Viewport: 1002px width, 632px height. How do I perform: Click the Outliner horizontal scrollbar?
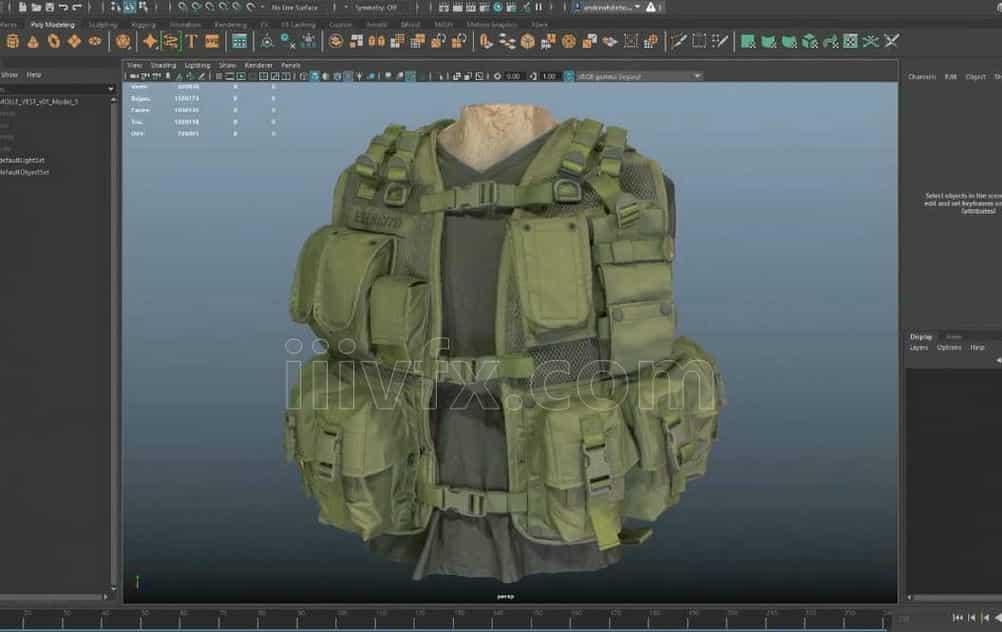[52, 597]
